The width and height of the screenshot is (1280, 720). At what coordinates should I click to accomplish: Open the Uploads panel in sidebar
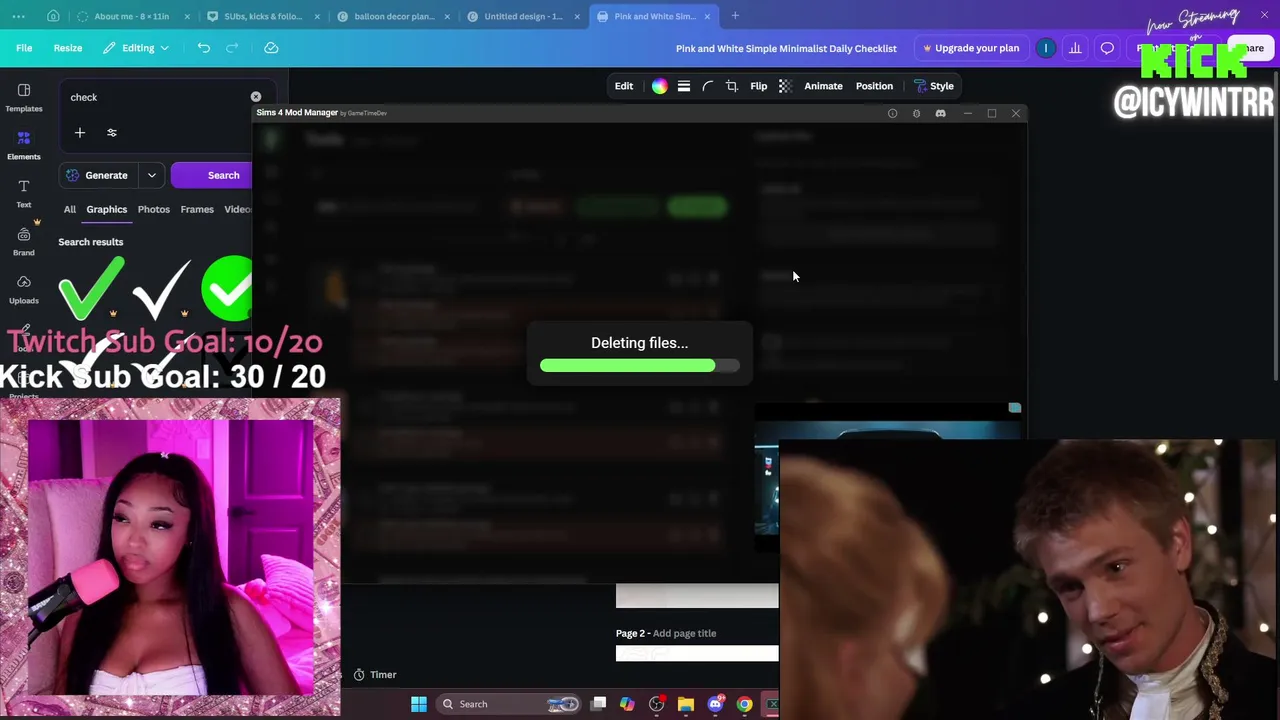24,289
